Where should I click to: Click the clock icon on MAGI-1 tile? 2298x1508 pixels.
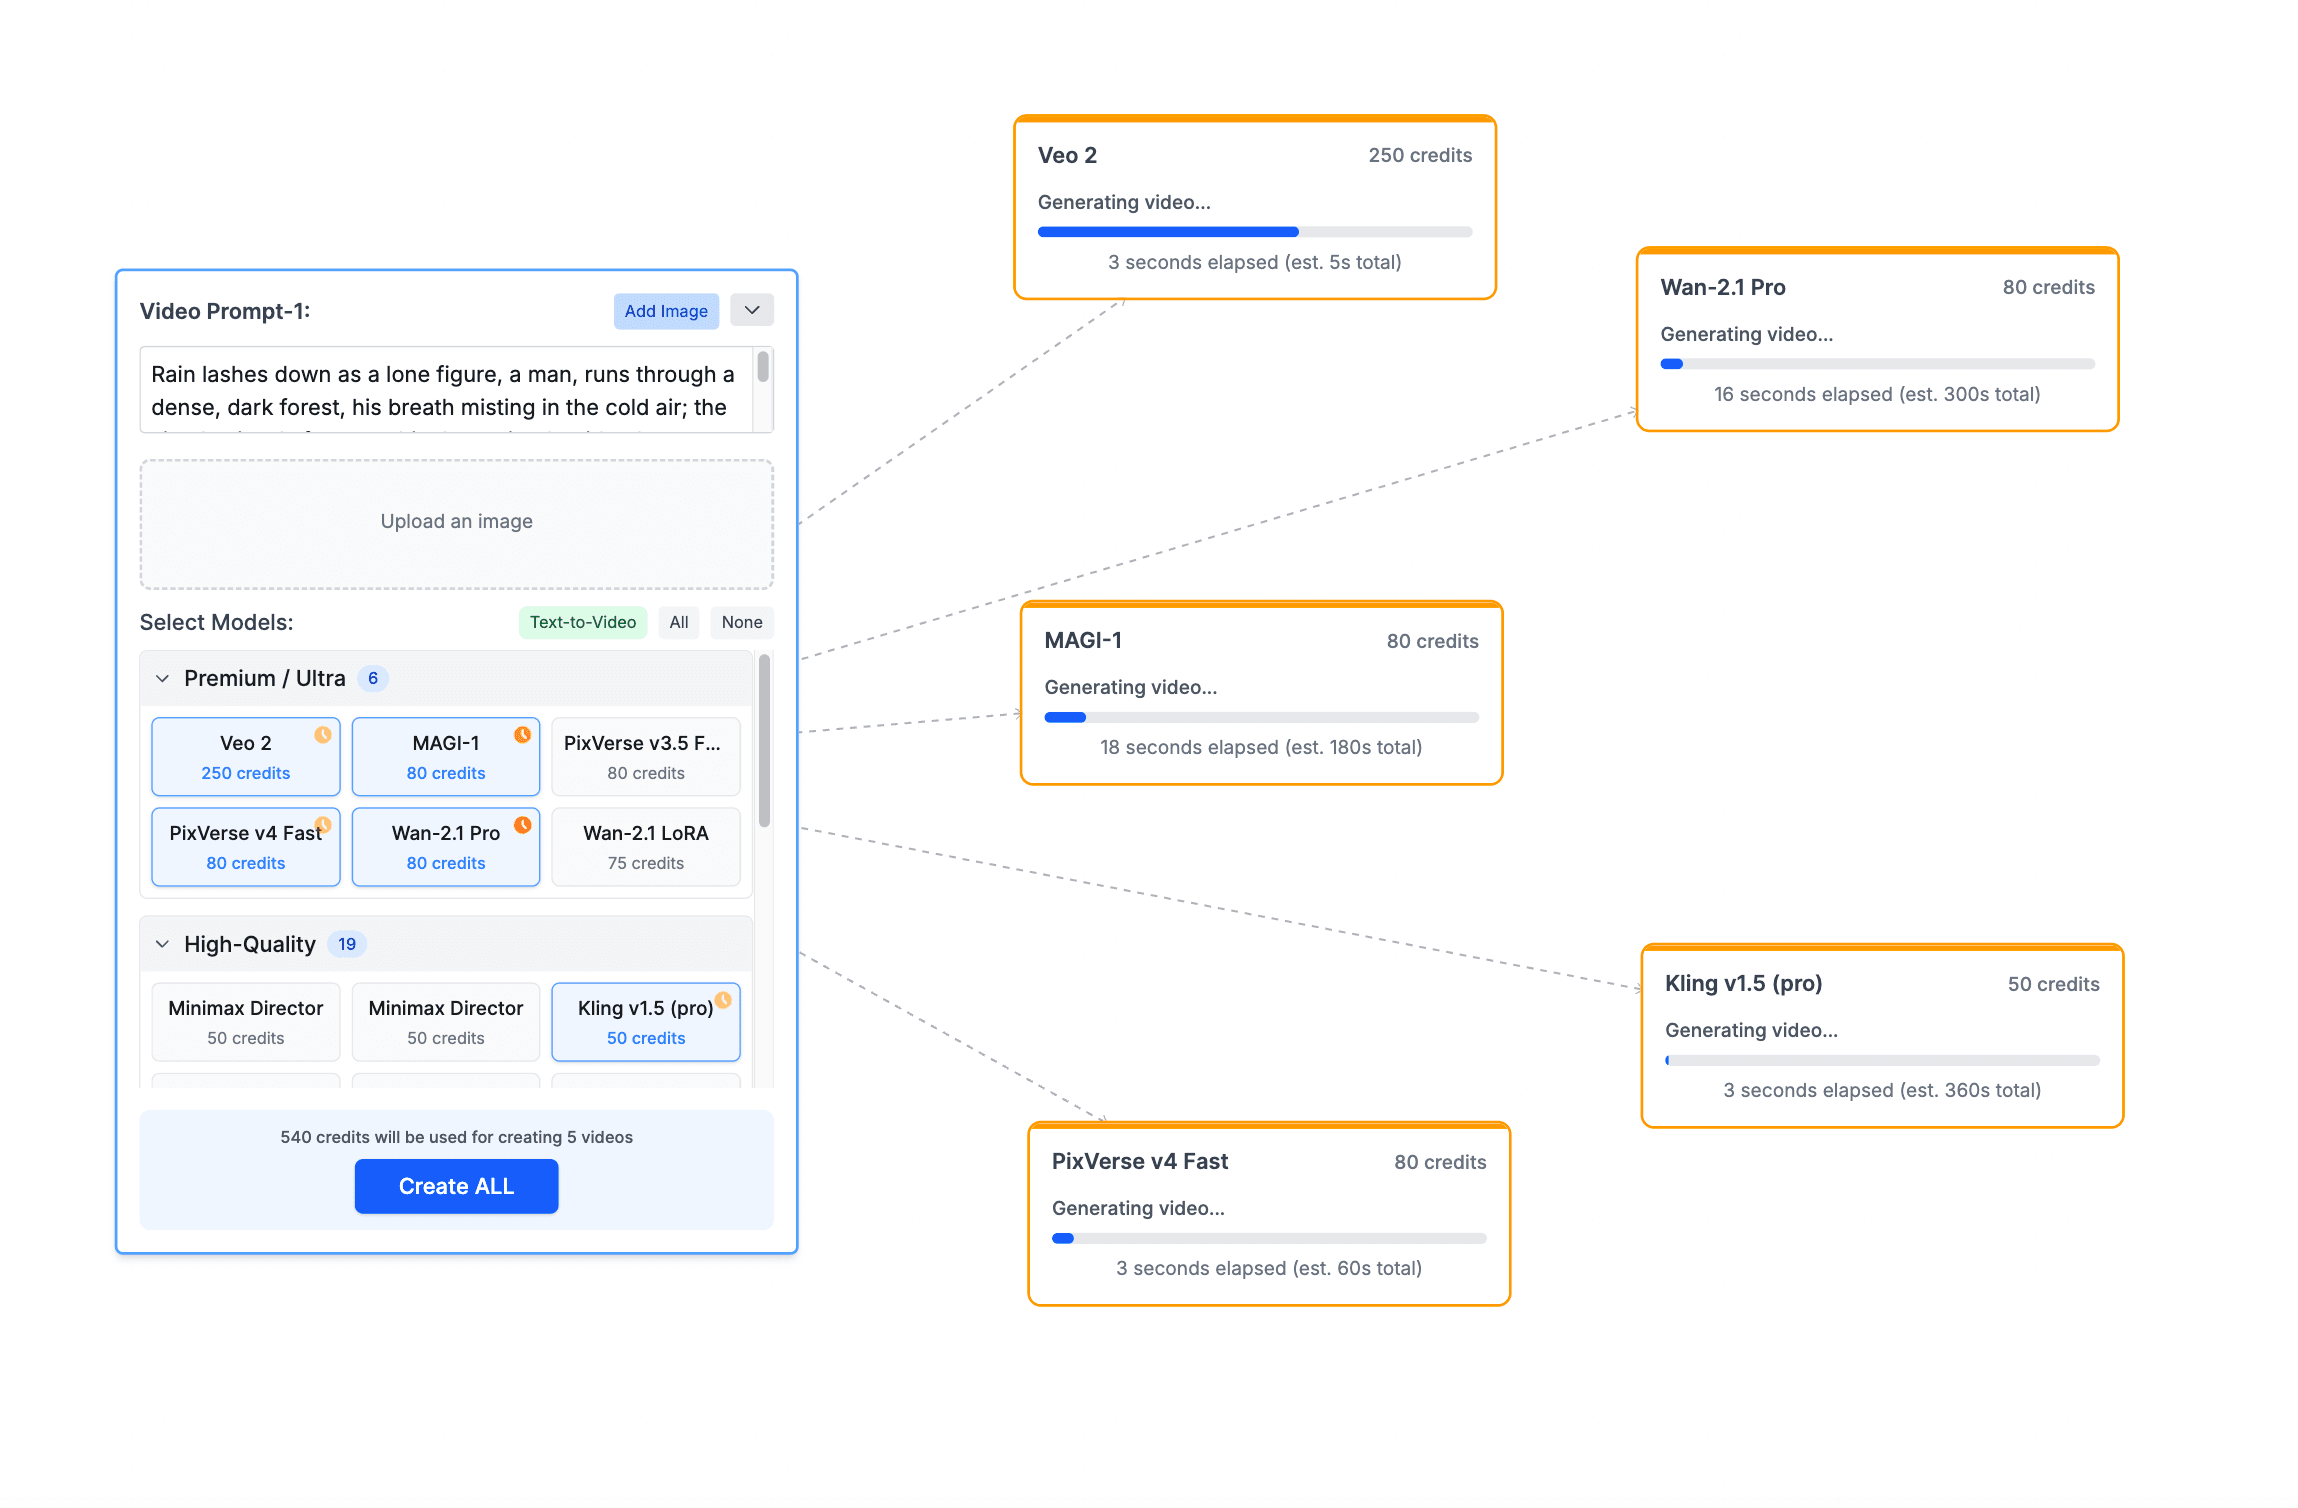tap(523, 735)
